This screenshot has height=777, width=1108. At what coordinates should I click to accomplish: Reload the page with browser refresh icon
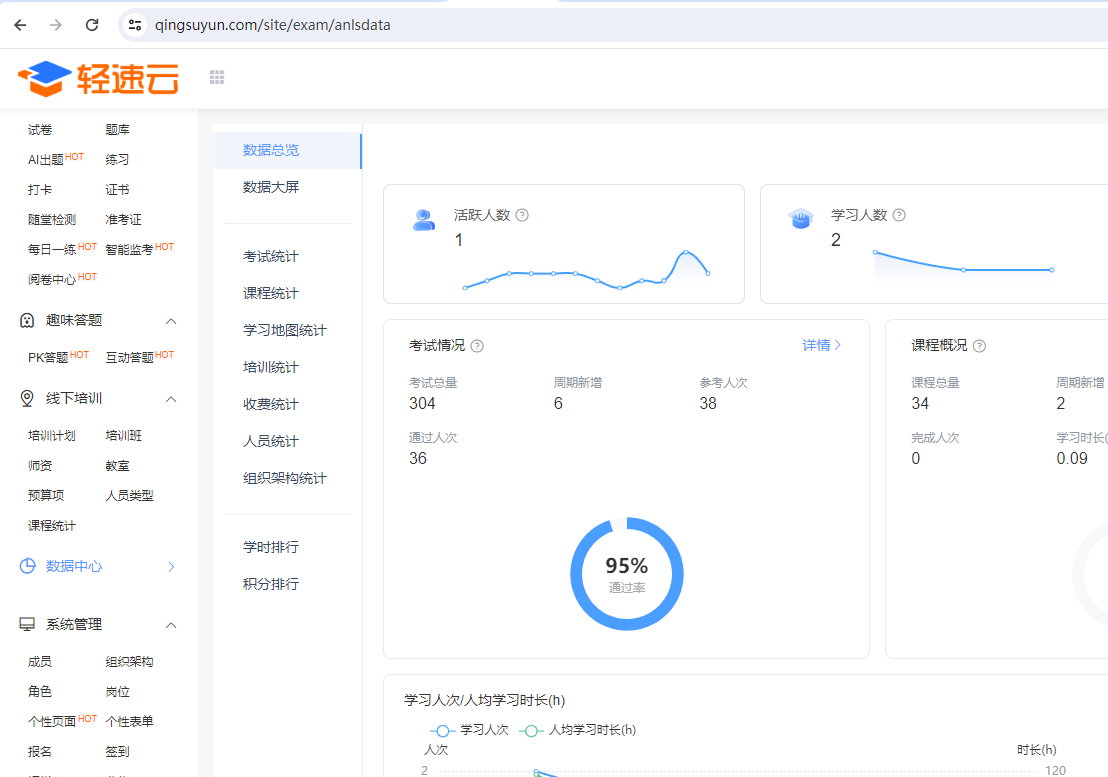(92, 25)
